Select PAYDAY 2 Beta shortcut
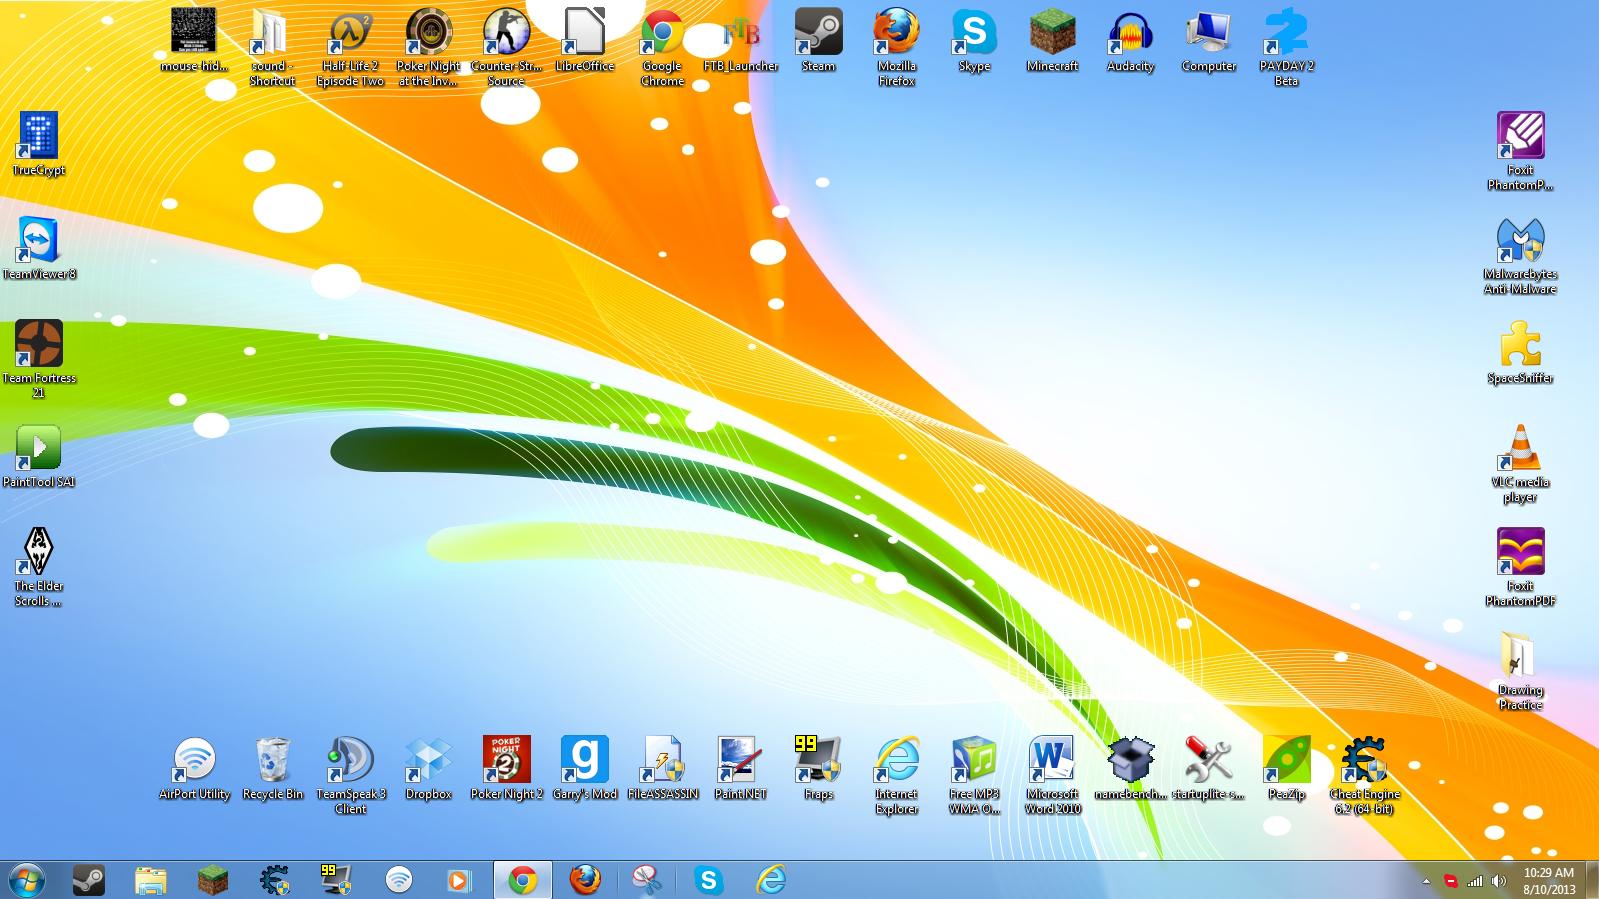Screen dimensions: 1599x899 [1286, 48]
